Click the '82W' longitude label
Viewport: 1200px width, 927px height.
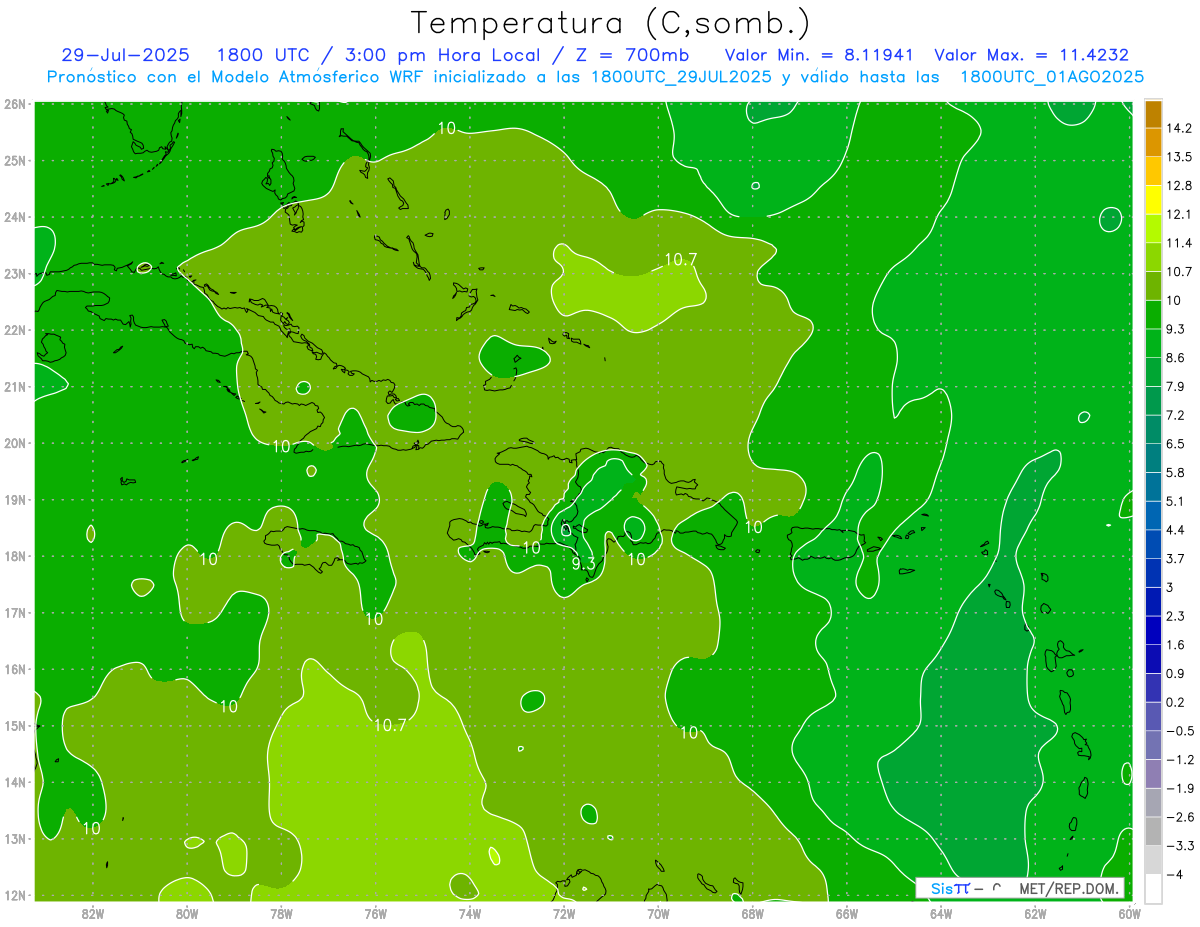92,912
